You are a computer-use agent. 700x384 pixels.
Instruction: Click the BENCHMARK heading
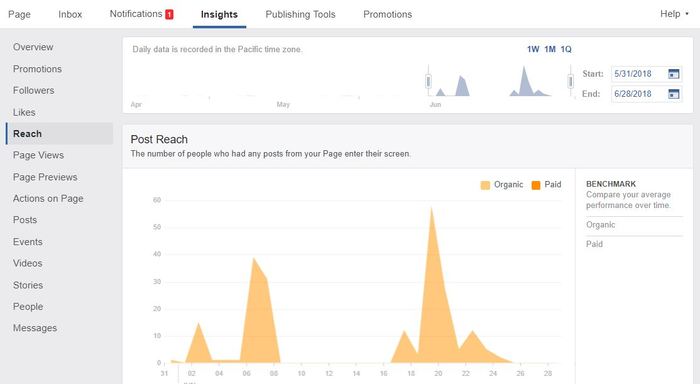pos(611,184)
